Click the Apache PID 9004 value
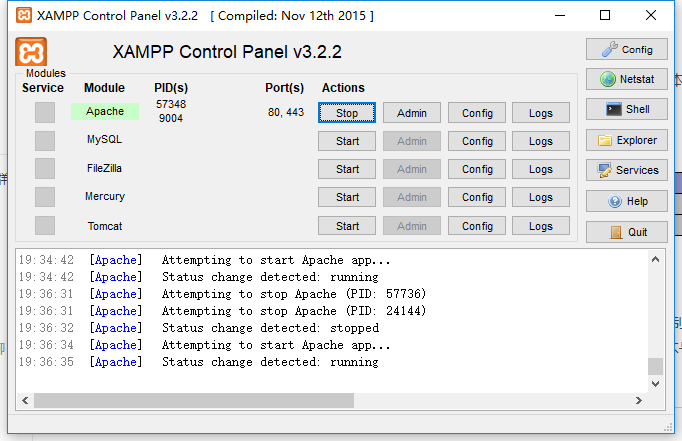Screen dimensions: 682x441 171,118
